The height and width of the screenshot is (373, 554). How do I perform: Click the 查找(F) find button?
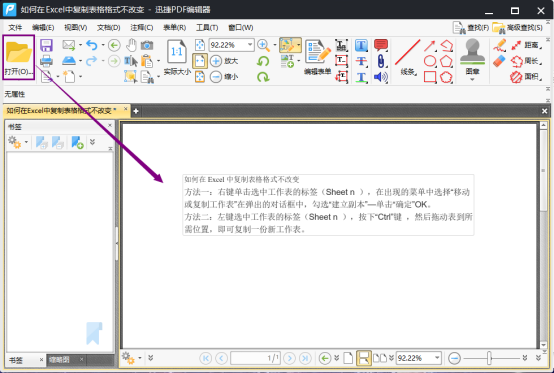[x=471, y=28]
